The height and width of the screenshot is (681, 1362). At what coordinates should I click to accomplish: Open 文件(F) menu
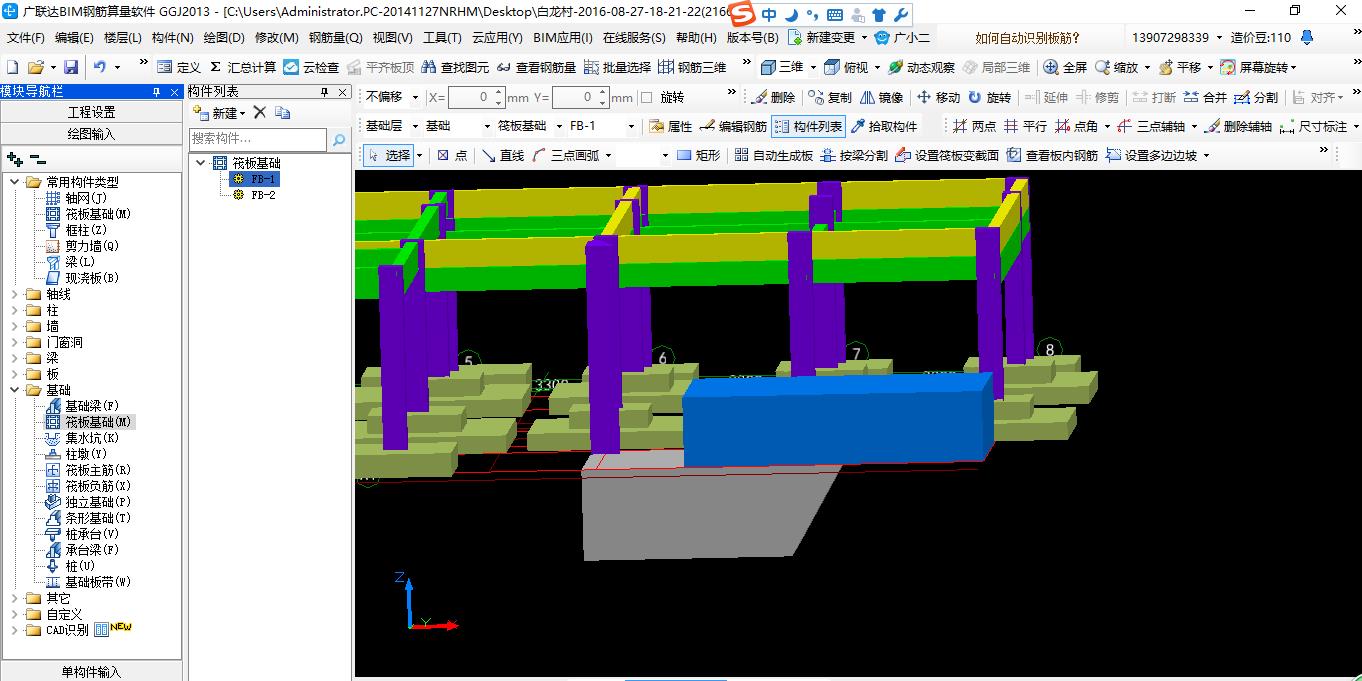click(x=26, y=38)
